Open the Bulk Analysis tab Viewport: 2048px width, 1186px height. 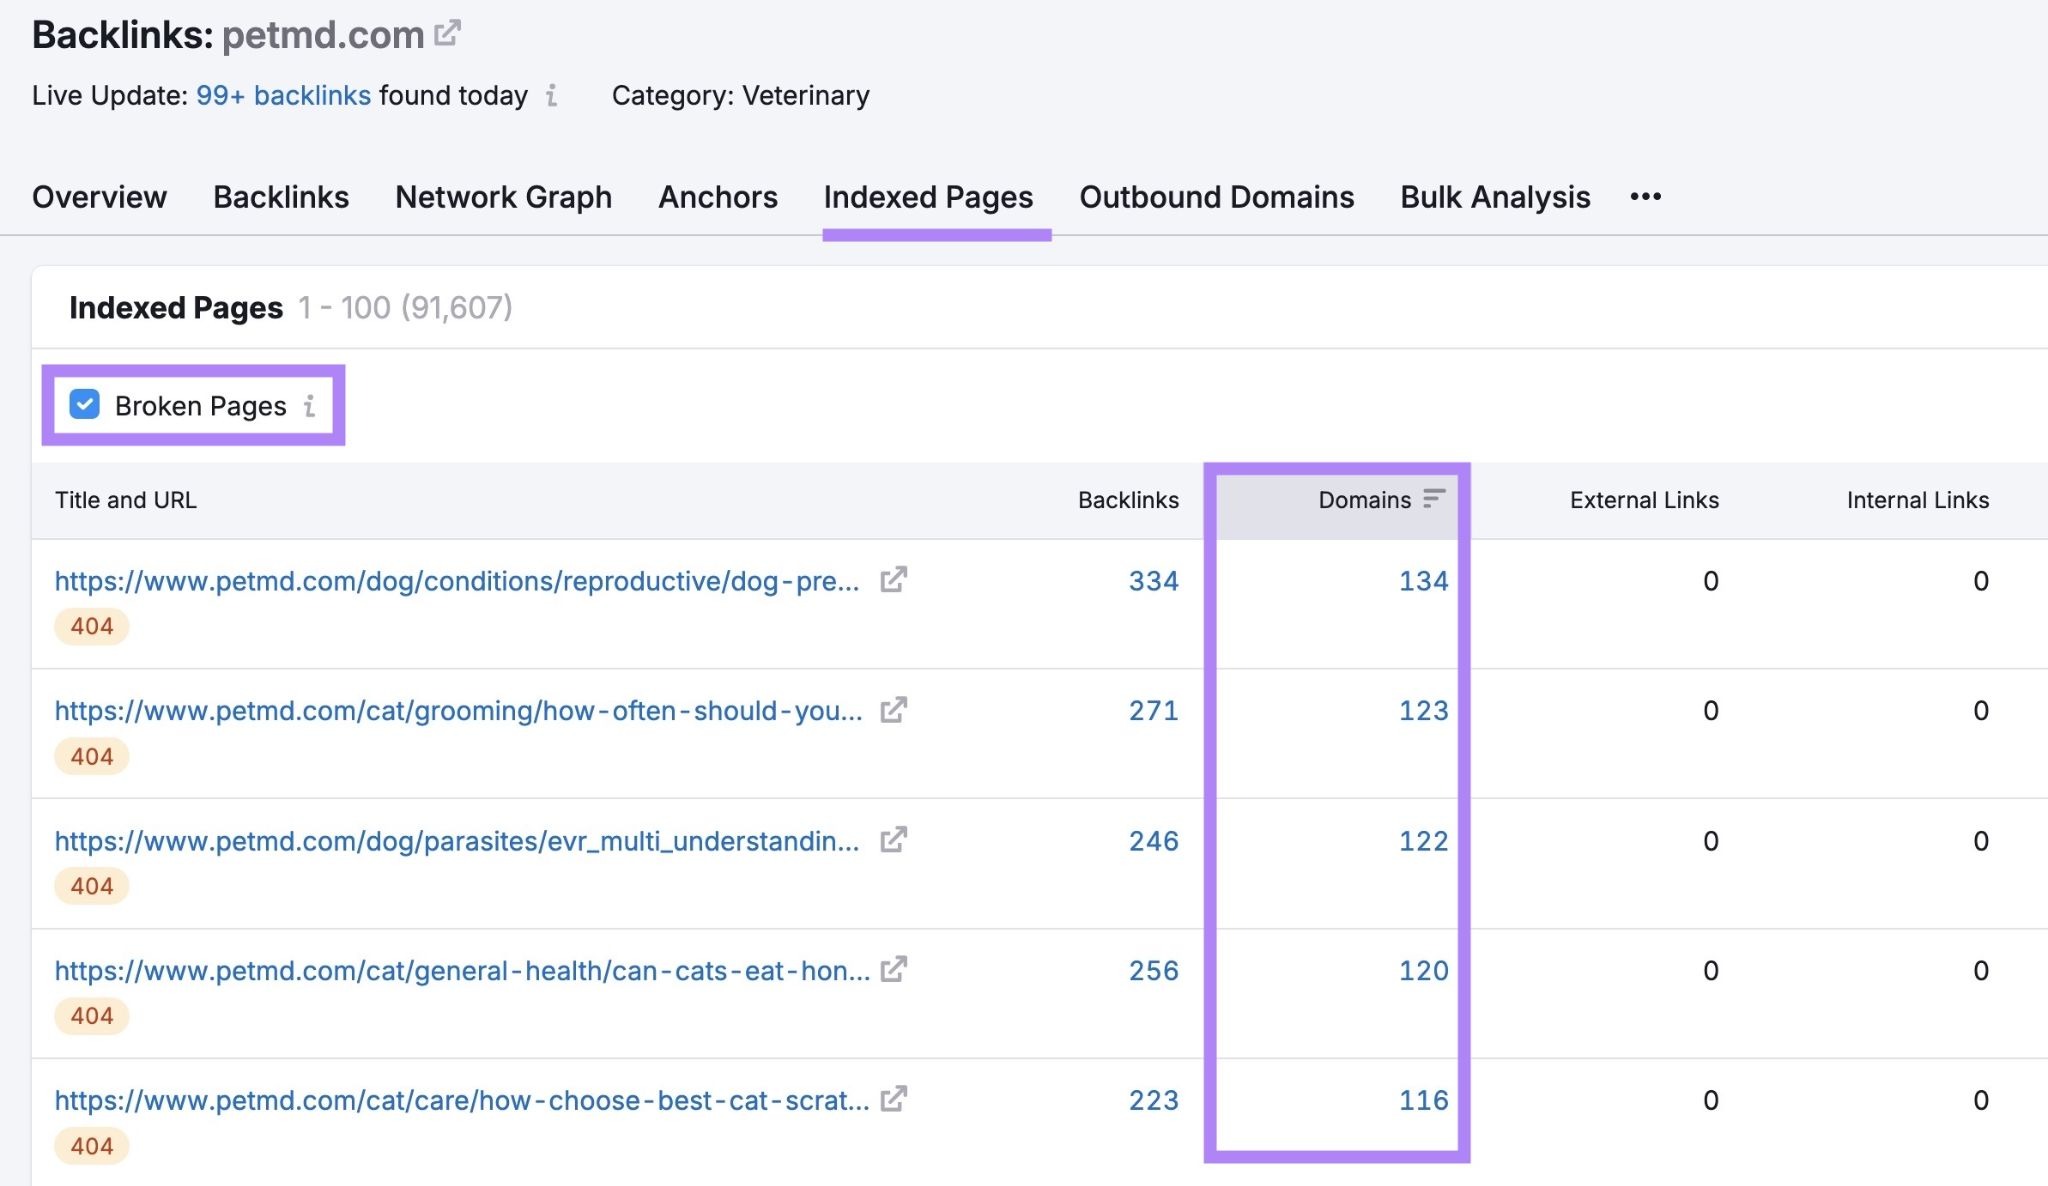coord(1493,196)
